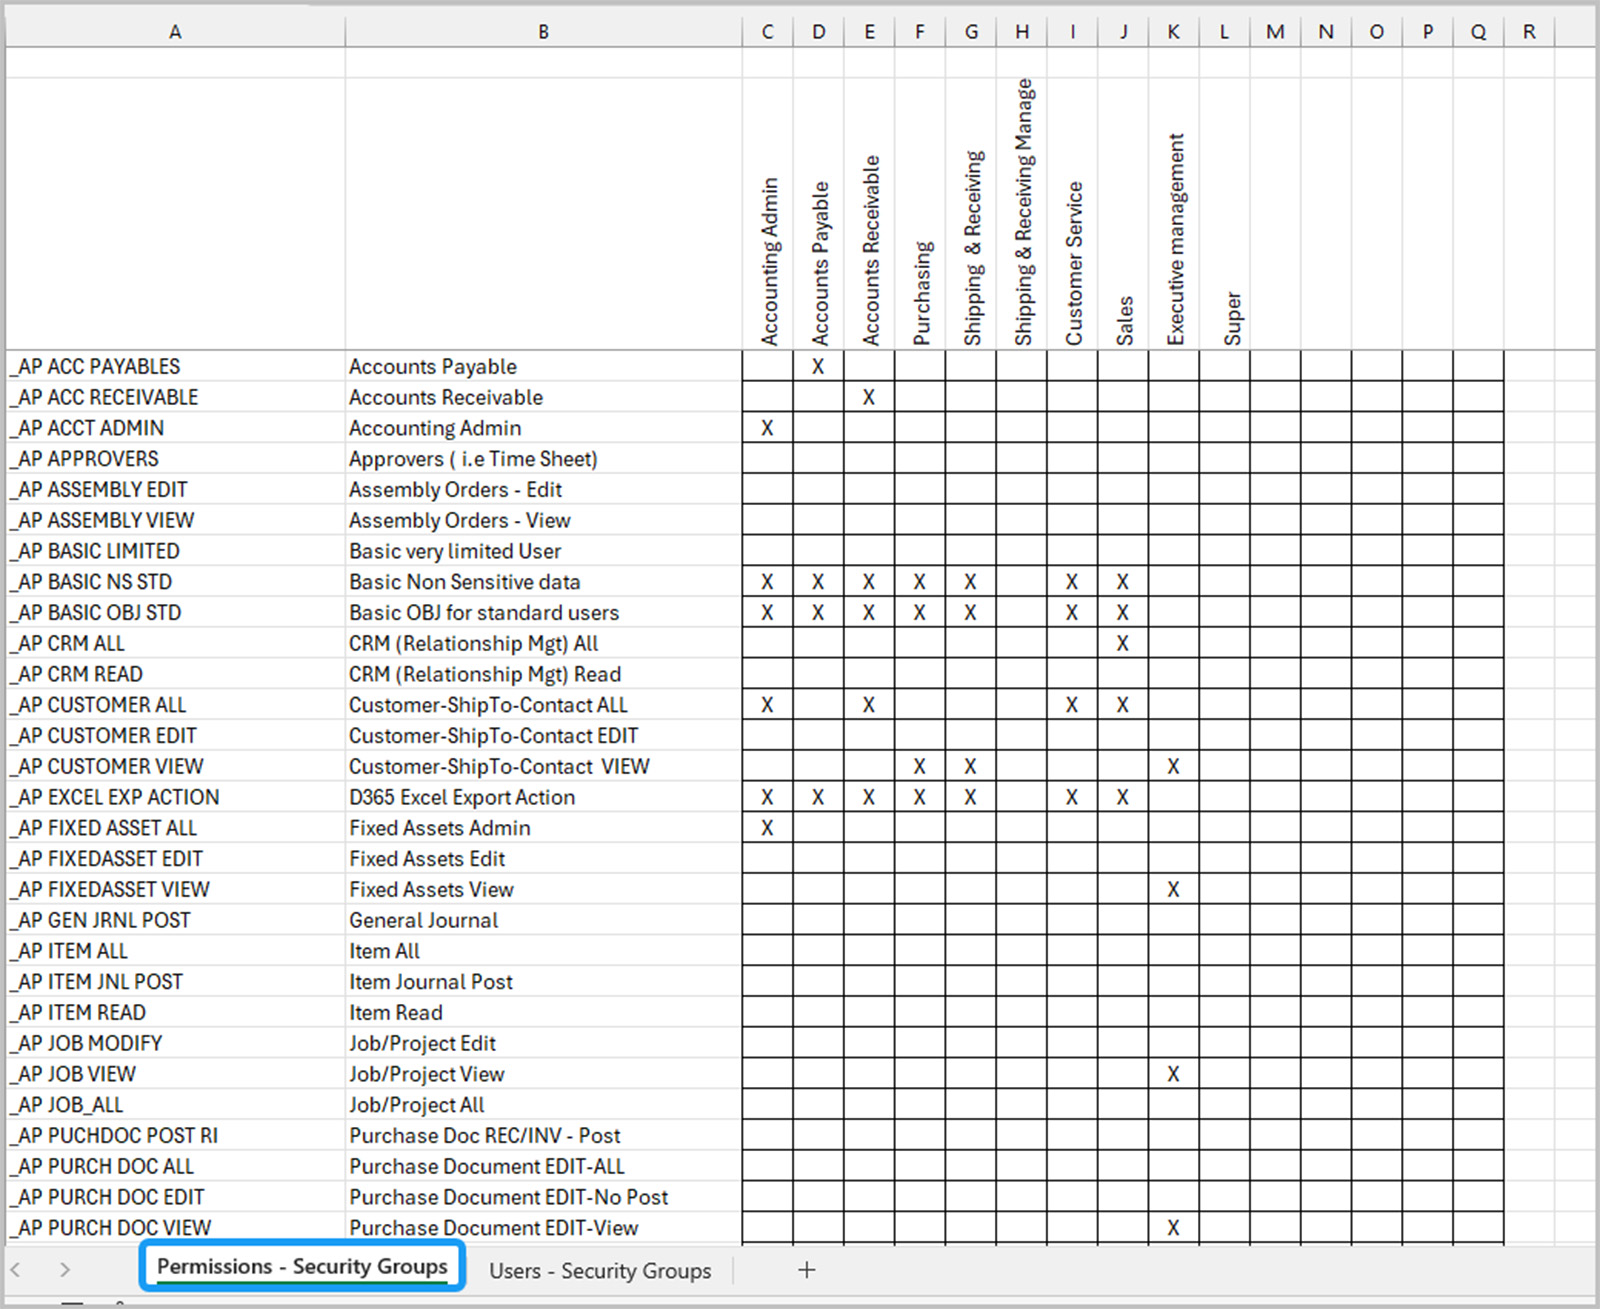Switch to the Users - Security Groups tab
This screenshot has height=1309, width=1600.
pyautogui.click(x=599, y=1271)
